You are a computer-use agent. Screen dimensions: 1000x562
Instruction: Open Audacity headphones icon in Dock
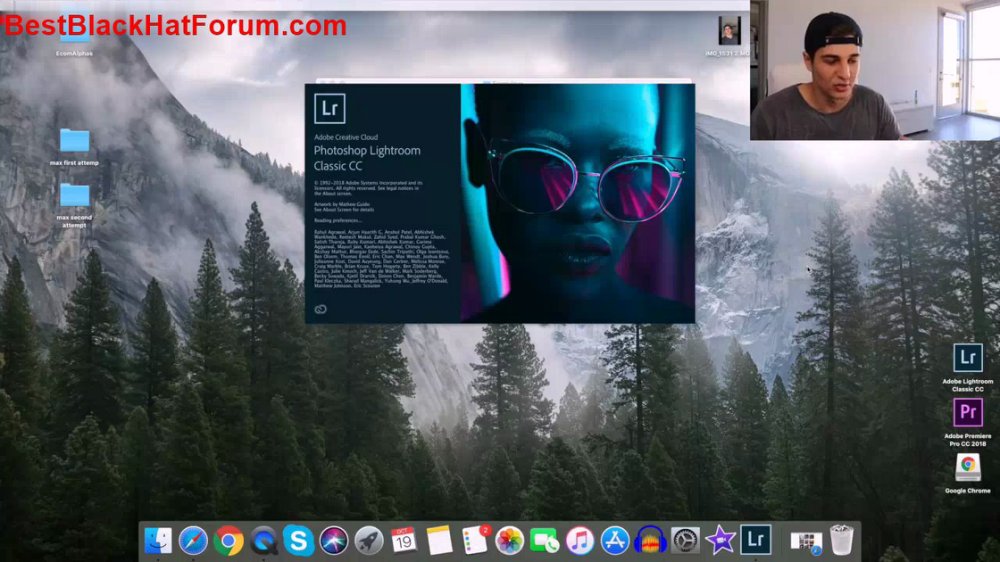(x=650, y=541)
